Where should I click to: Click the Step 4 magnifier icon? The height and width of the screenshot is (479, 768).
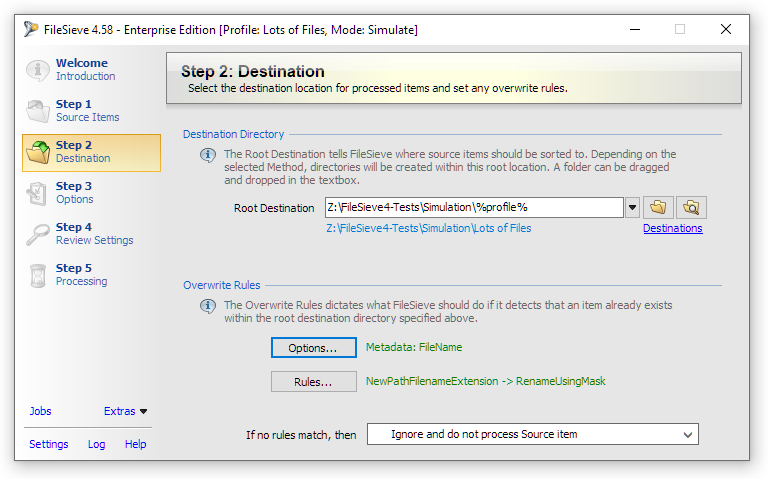(x=38, y=234)
